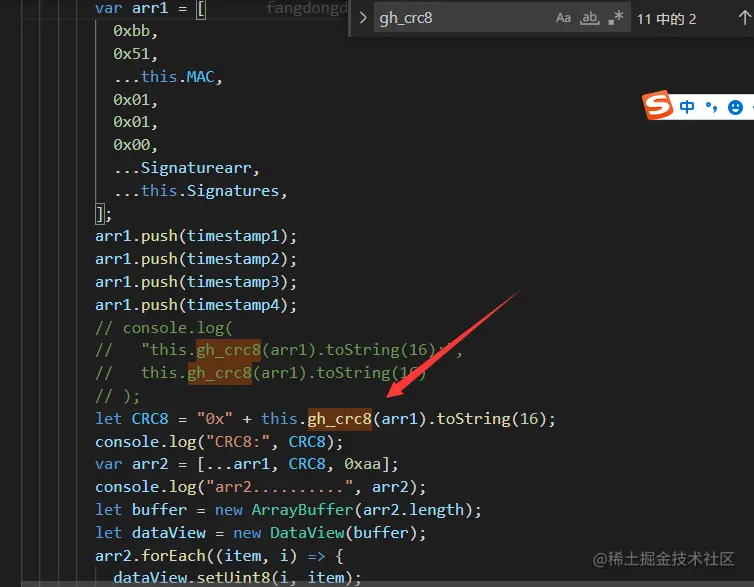Click the "arr2.forEach((item, i) =>" line
Image resolution: width=754 pixels, height=587 pixels.
[x=219, y=556]
